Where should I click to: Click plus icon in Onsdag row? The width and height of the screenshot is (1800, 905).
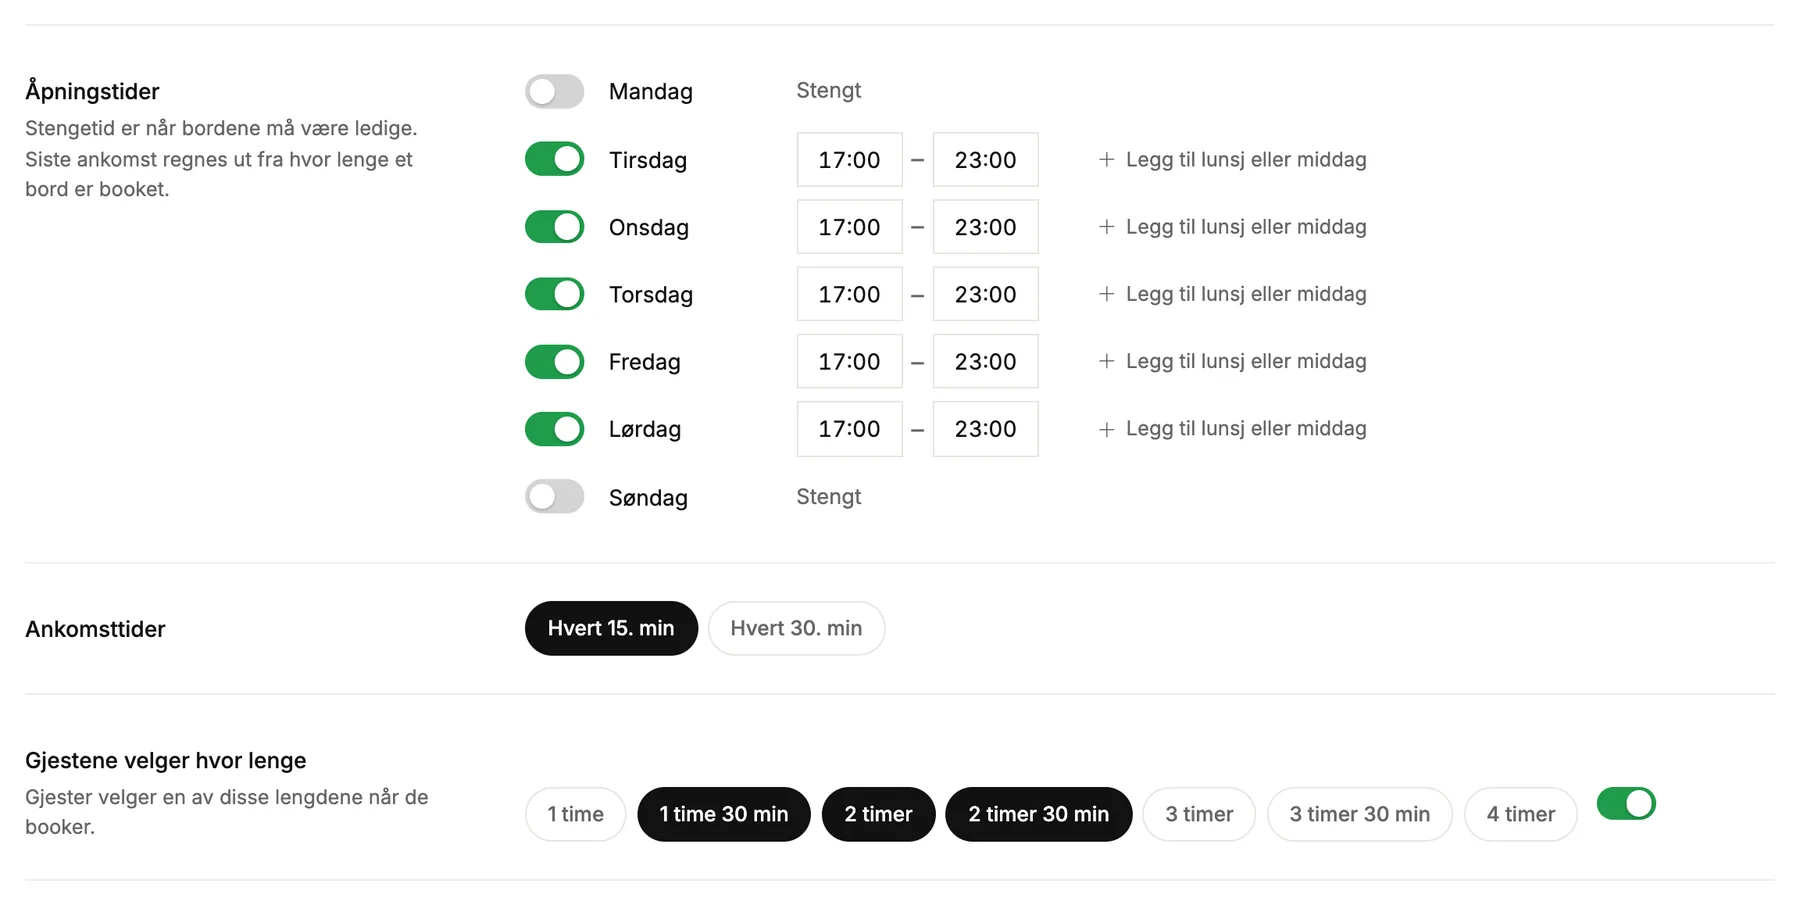1106,227
